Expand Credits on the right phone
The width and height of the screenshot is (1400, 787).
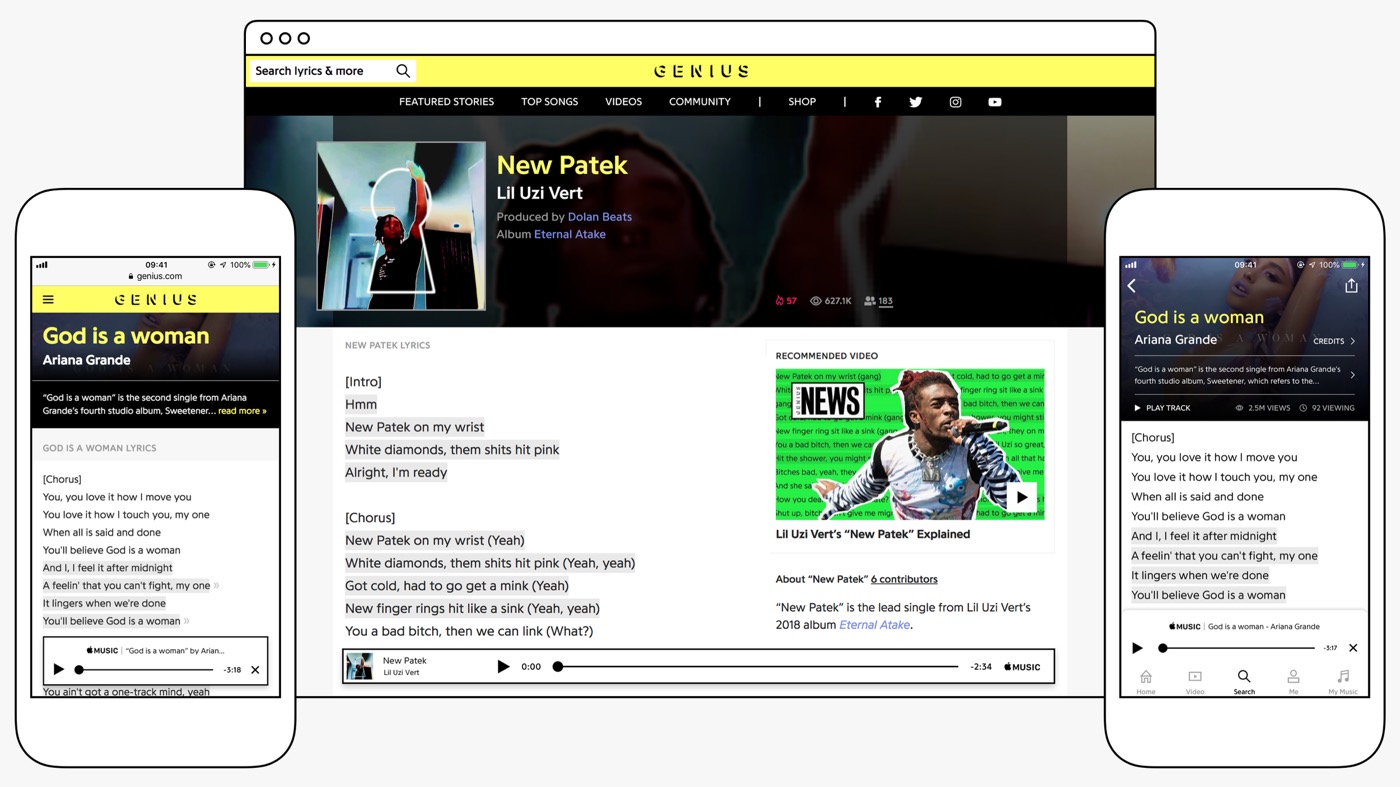tap(1335, 341)
